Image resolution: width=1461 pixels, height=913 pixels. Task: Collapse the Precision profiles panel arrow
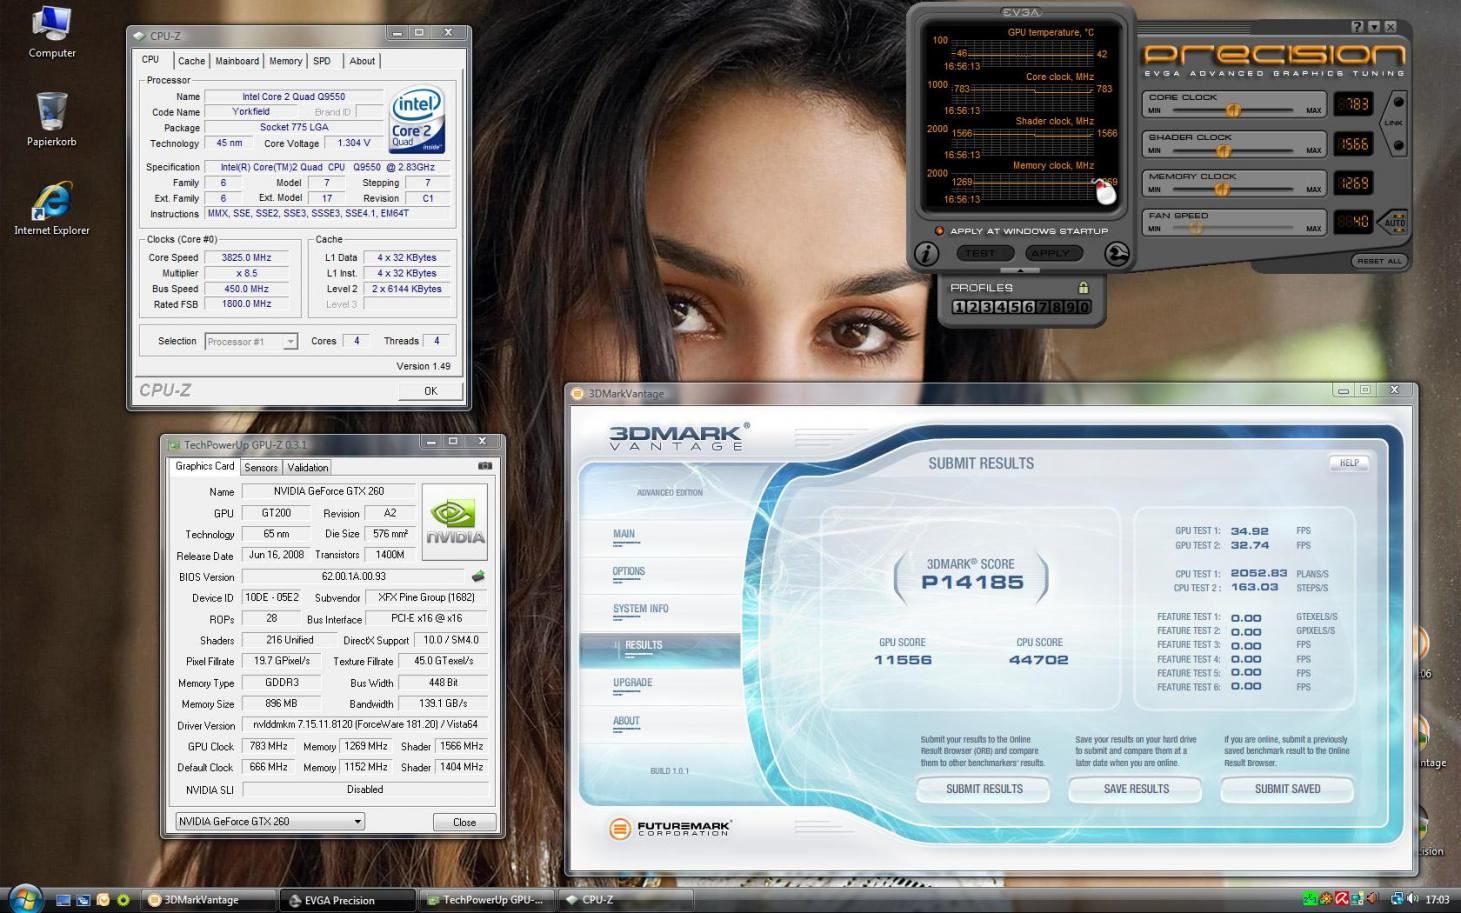pyautogui.click(x=1020, y=271)
